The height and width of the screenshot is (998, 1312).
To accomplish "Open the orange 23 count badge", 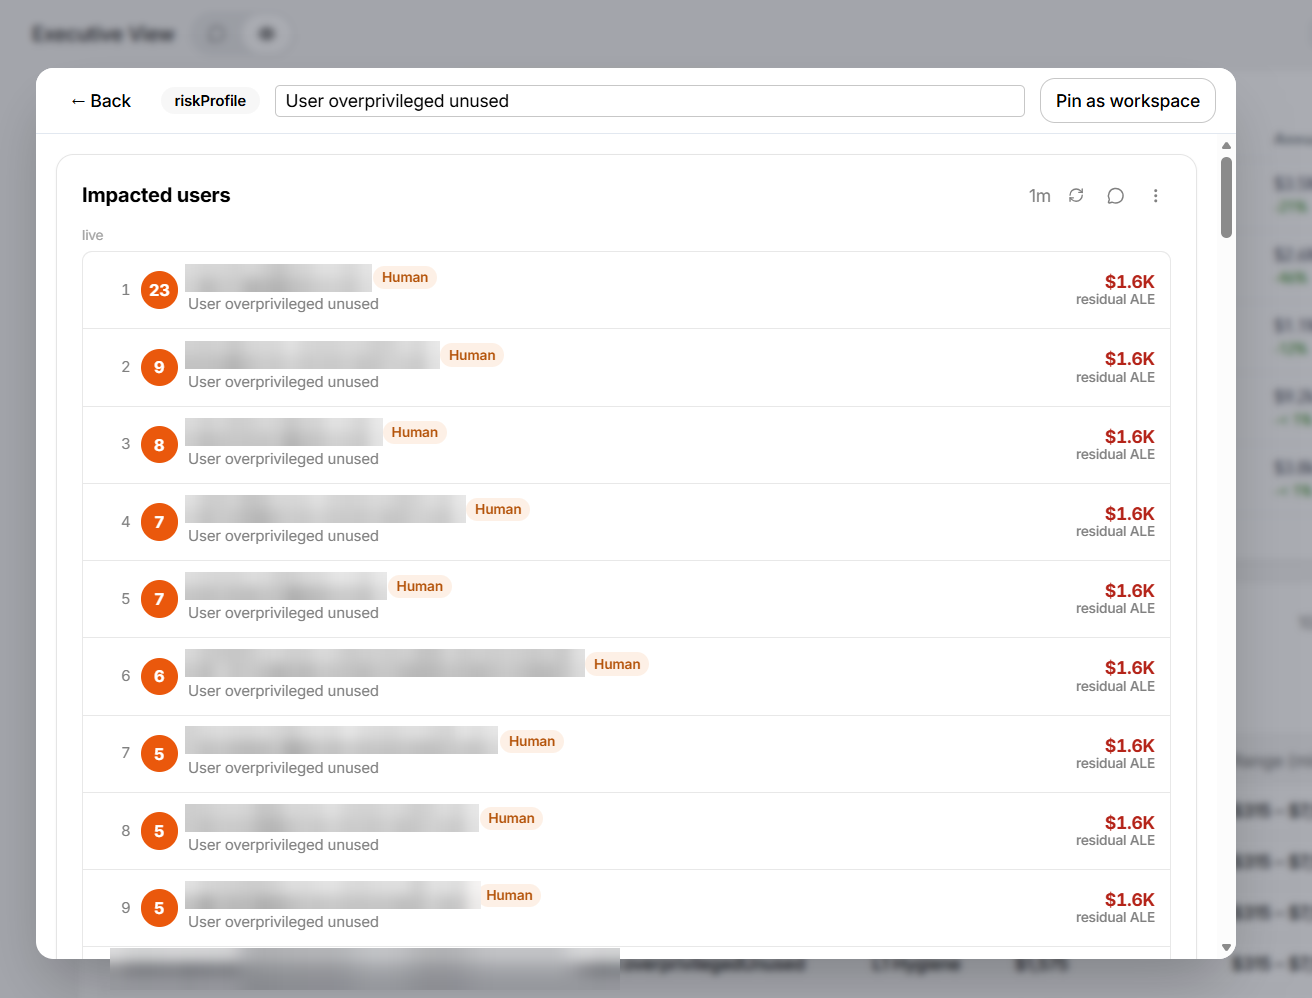I will 159,290.
